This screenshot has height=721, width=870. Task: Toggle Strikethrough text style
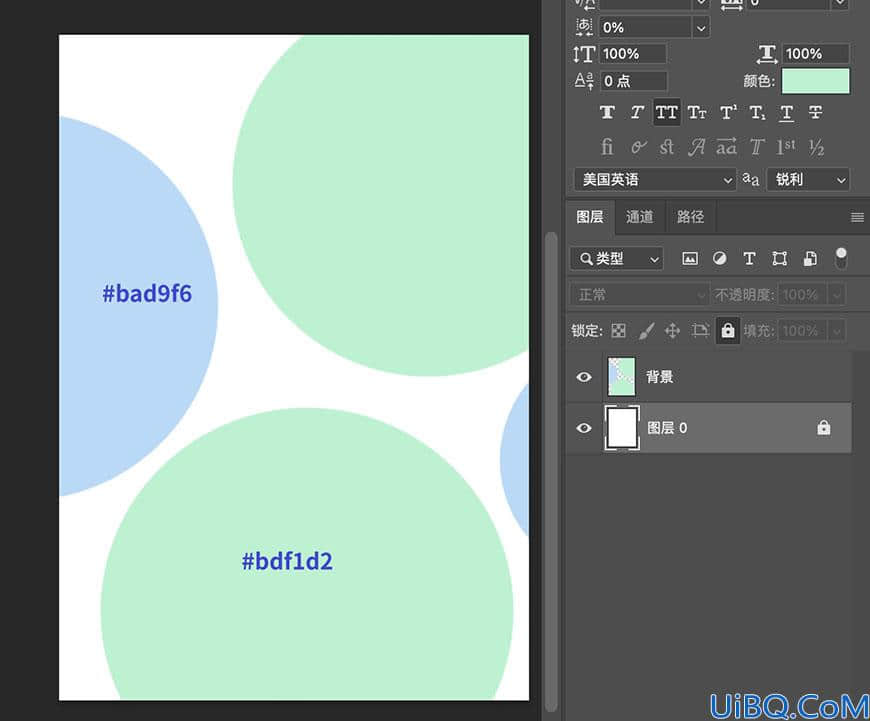click(x=815, y=113)
